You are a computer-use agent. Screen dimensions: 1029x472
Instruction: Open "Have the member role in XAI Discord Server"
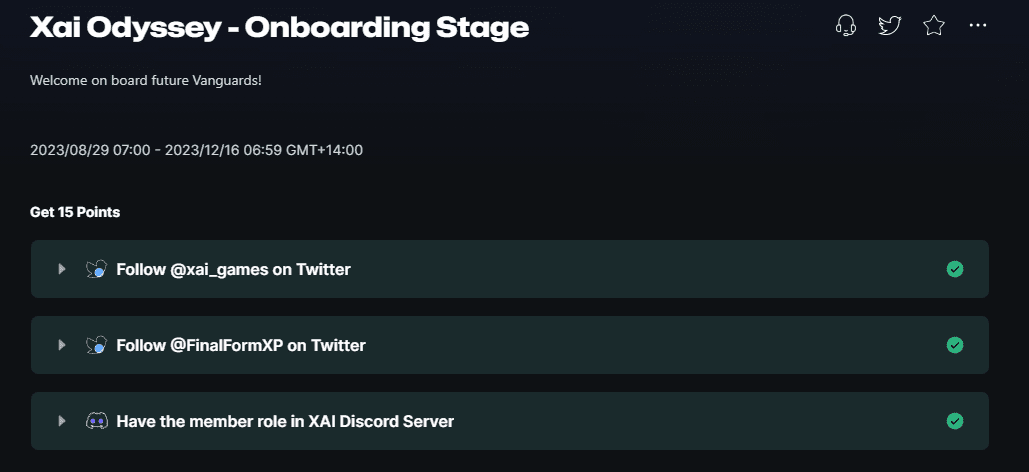coord(285,421)
